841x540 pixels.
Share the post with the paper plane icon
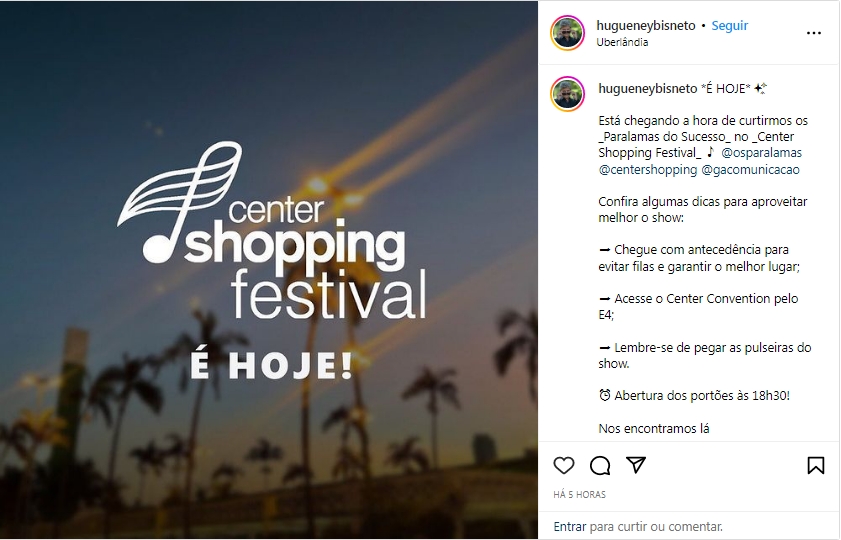[636, 465]
